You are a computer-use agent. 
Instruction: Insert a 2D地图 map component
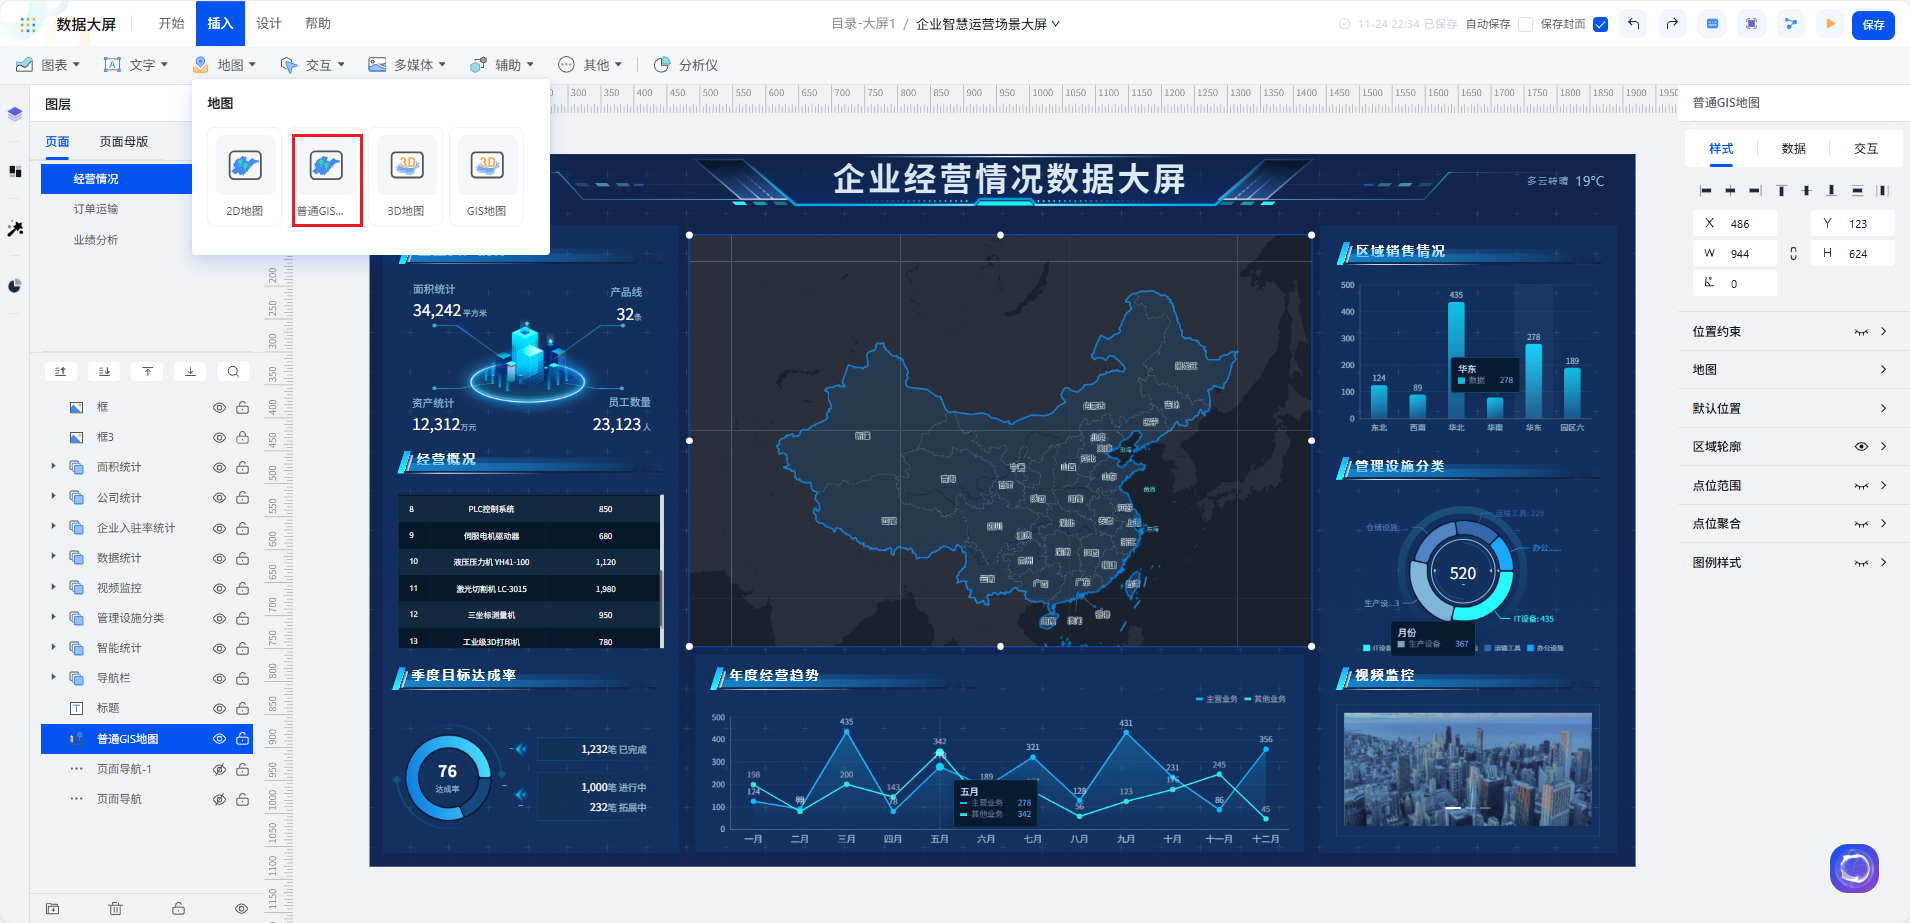point(245,178)
